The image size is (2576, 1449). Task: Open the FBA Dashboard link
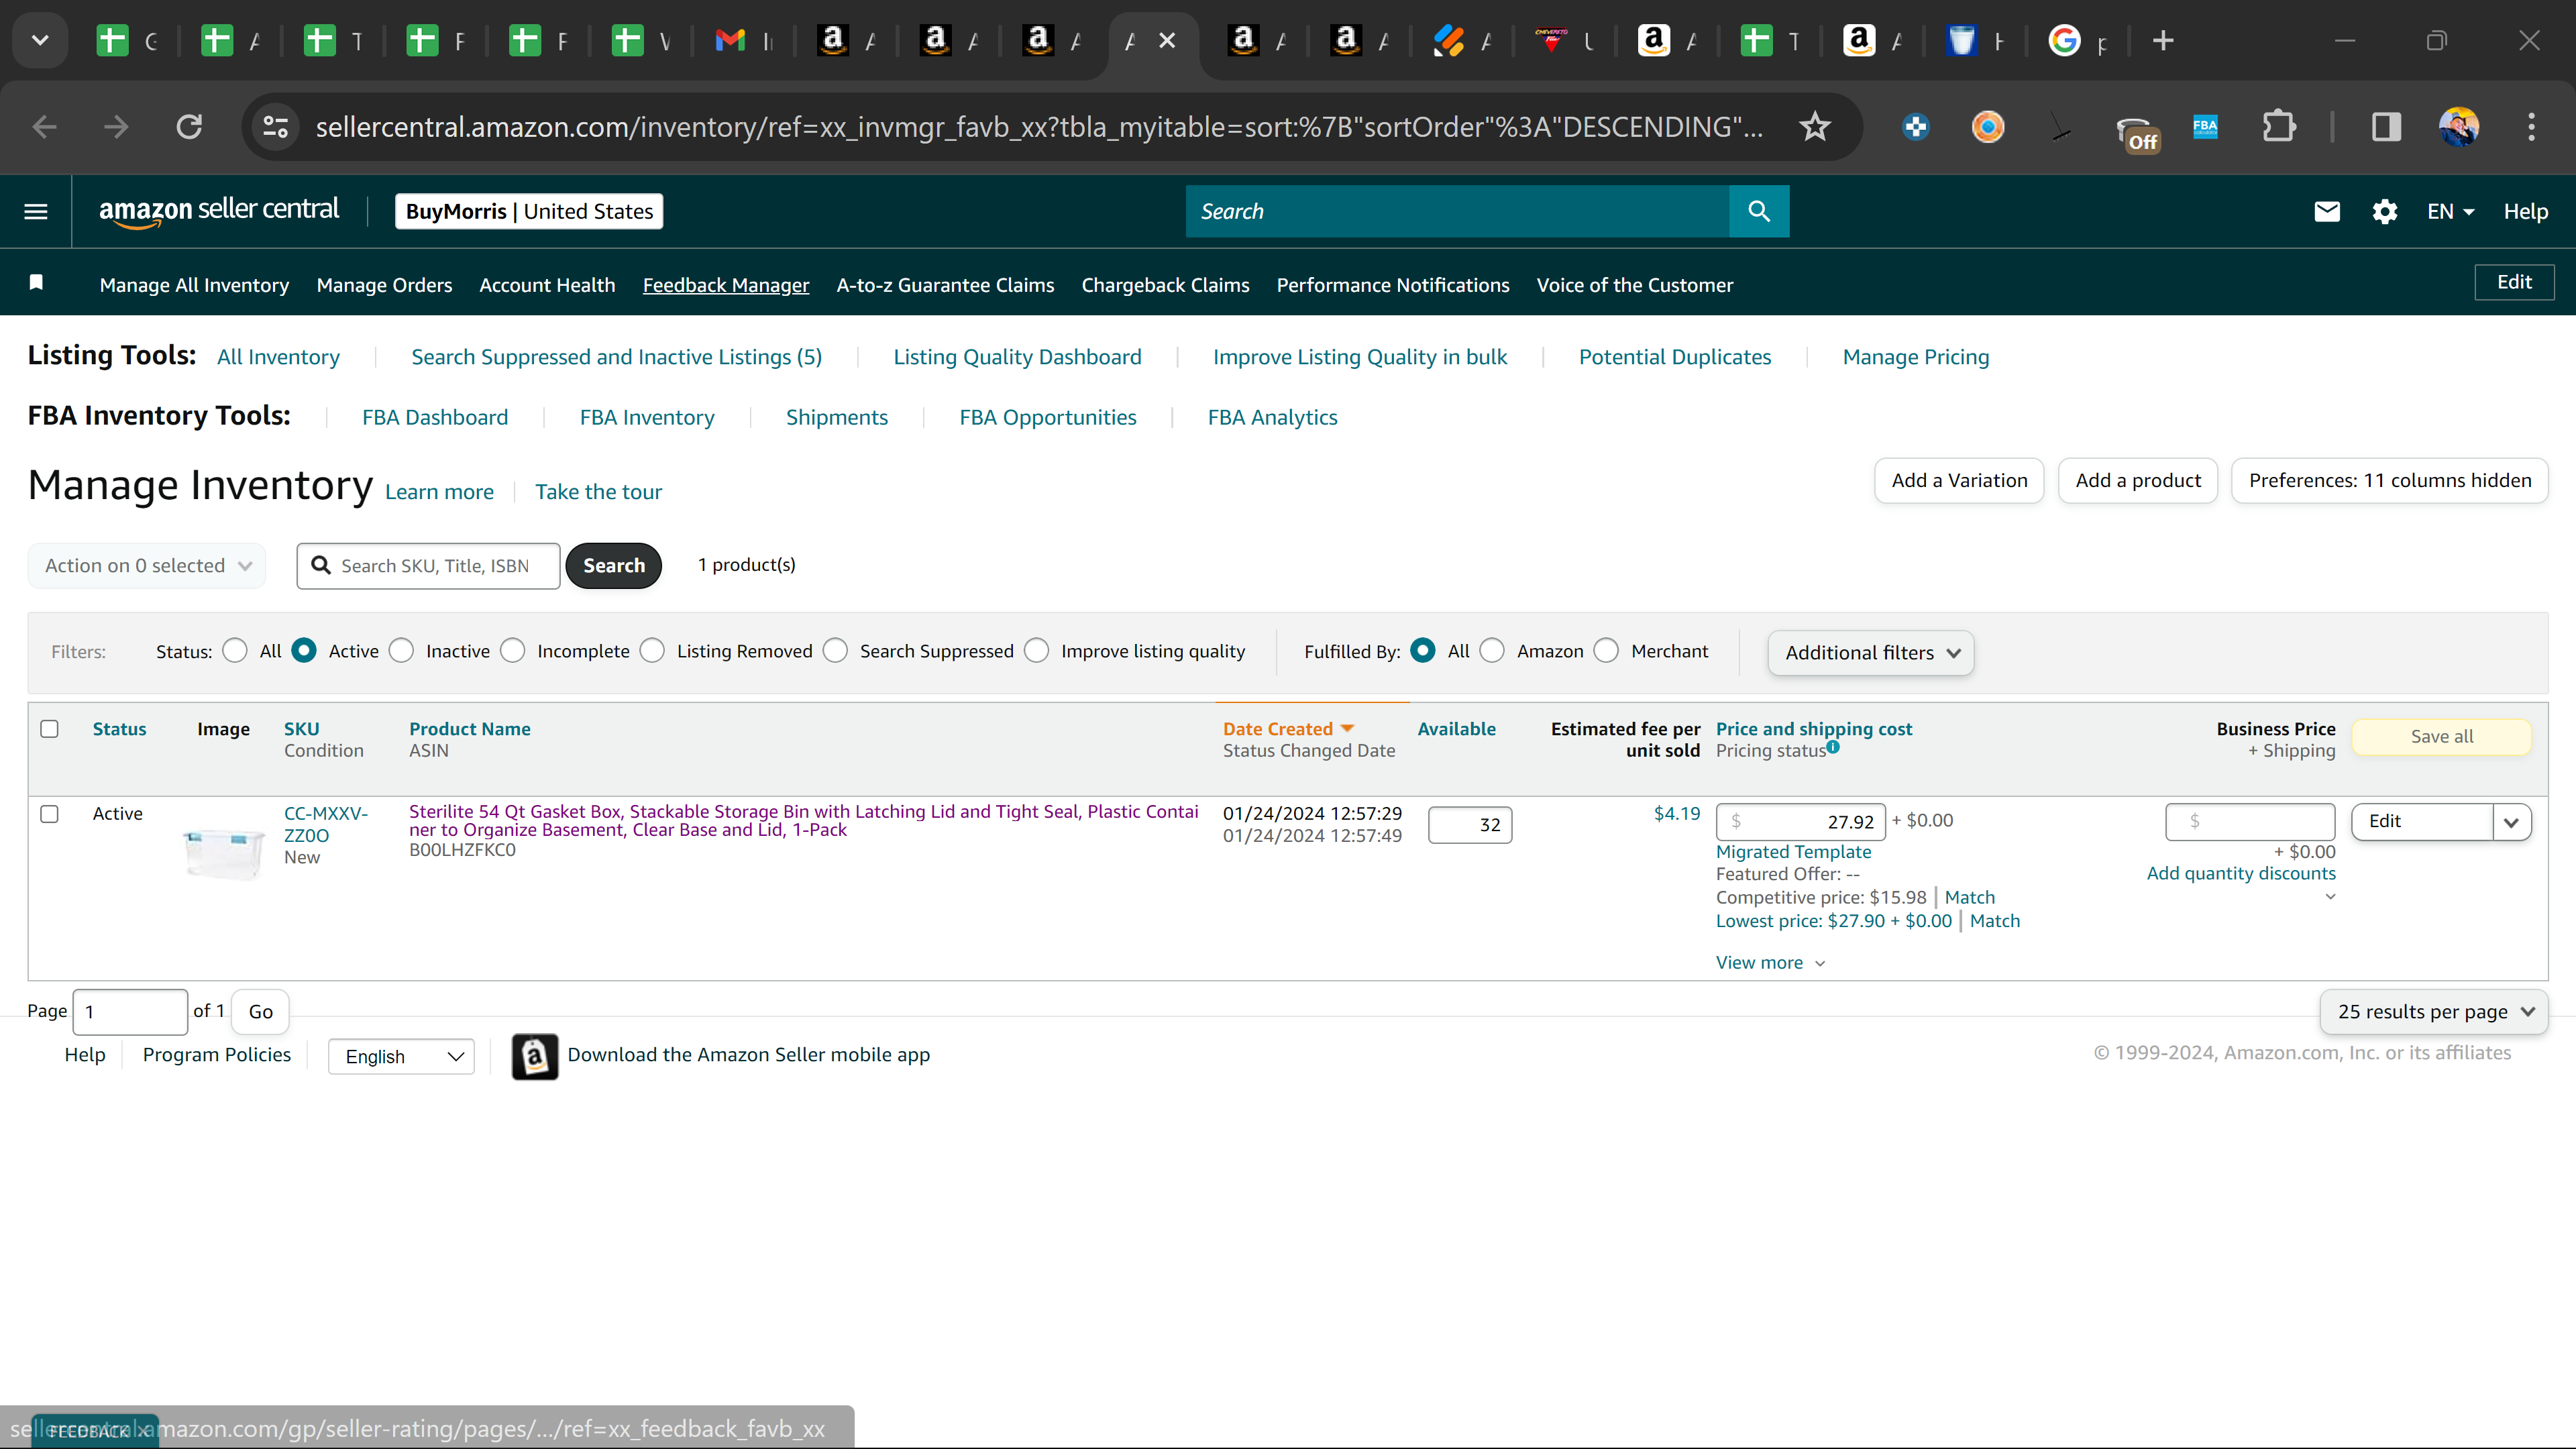[x=435, y=417]
